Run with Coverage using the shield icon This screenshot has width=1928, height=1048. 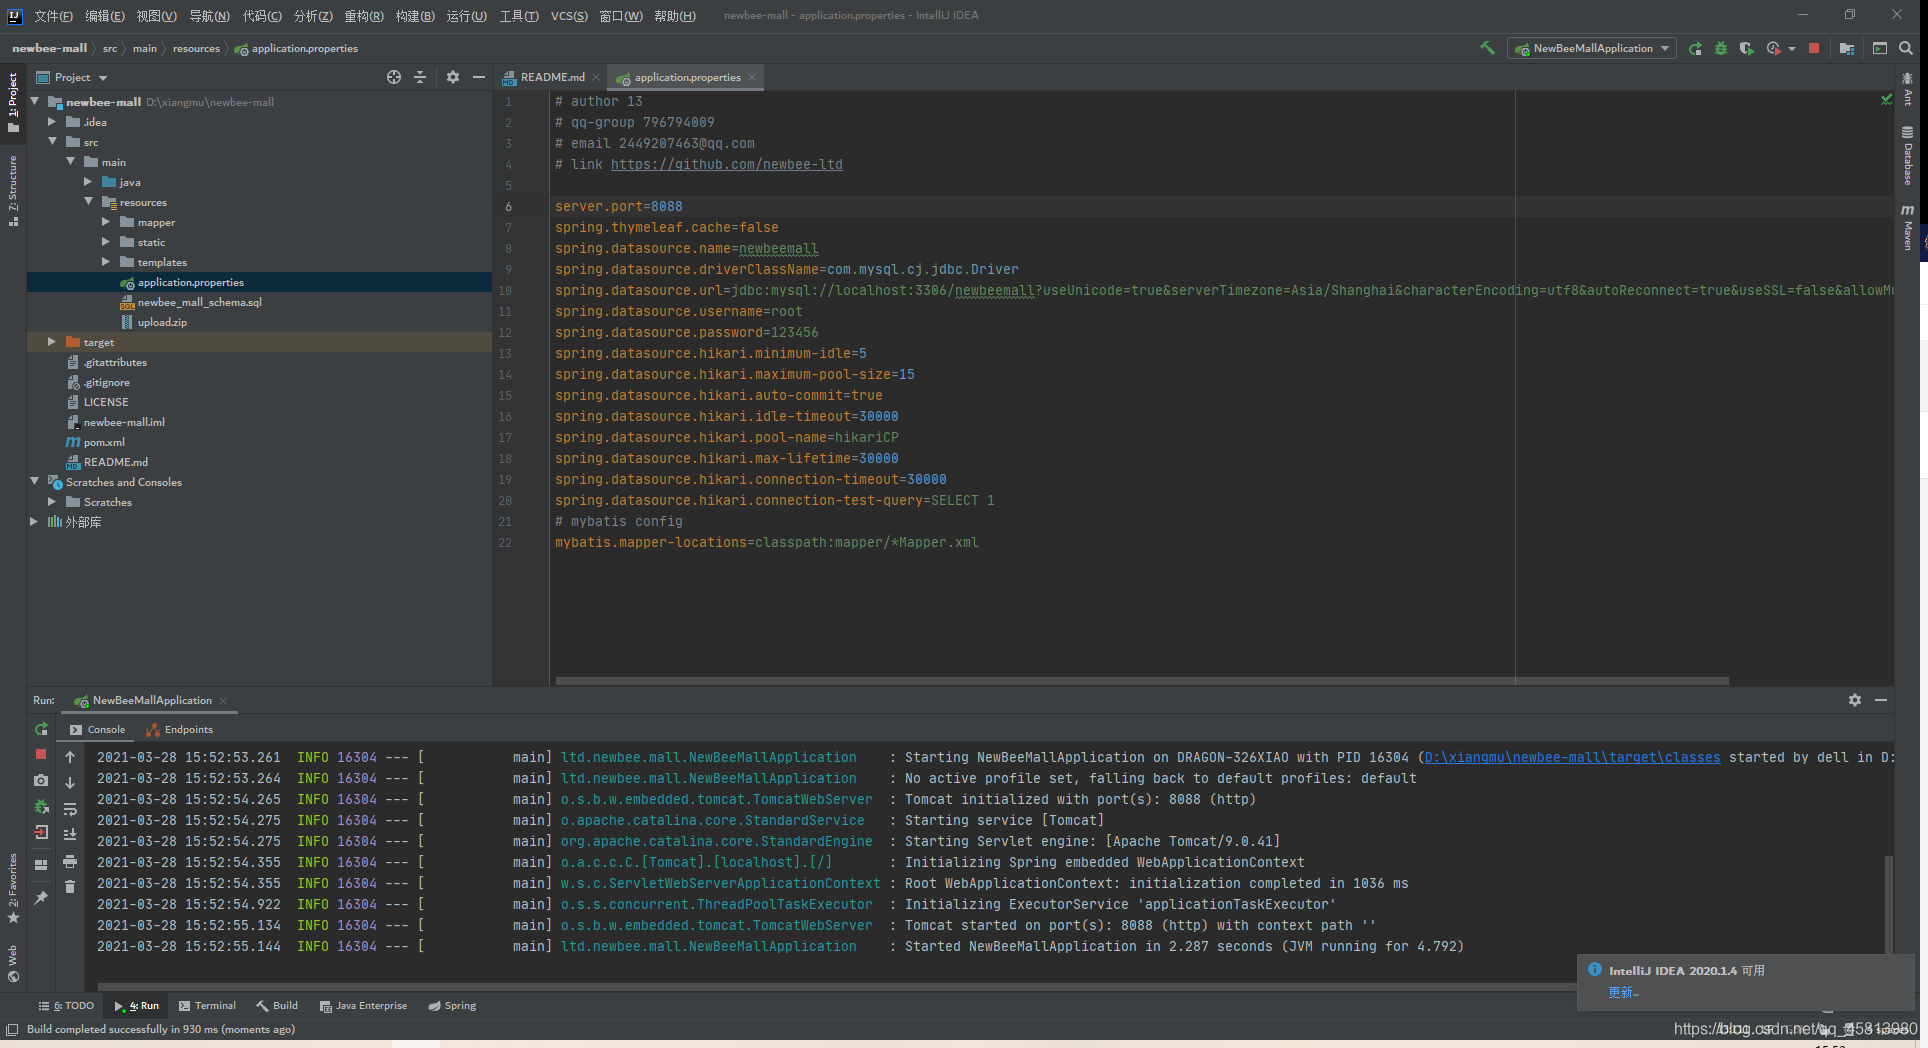(1746, 48)
